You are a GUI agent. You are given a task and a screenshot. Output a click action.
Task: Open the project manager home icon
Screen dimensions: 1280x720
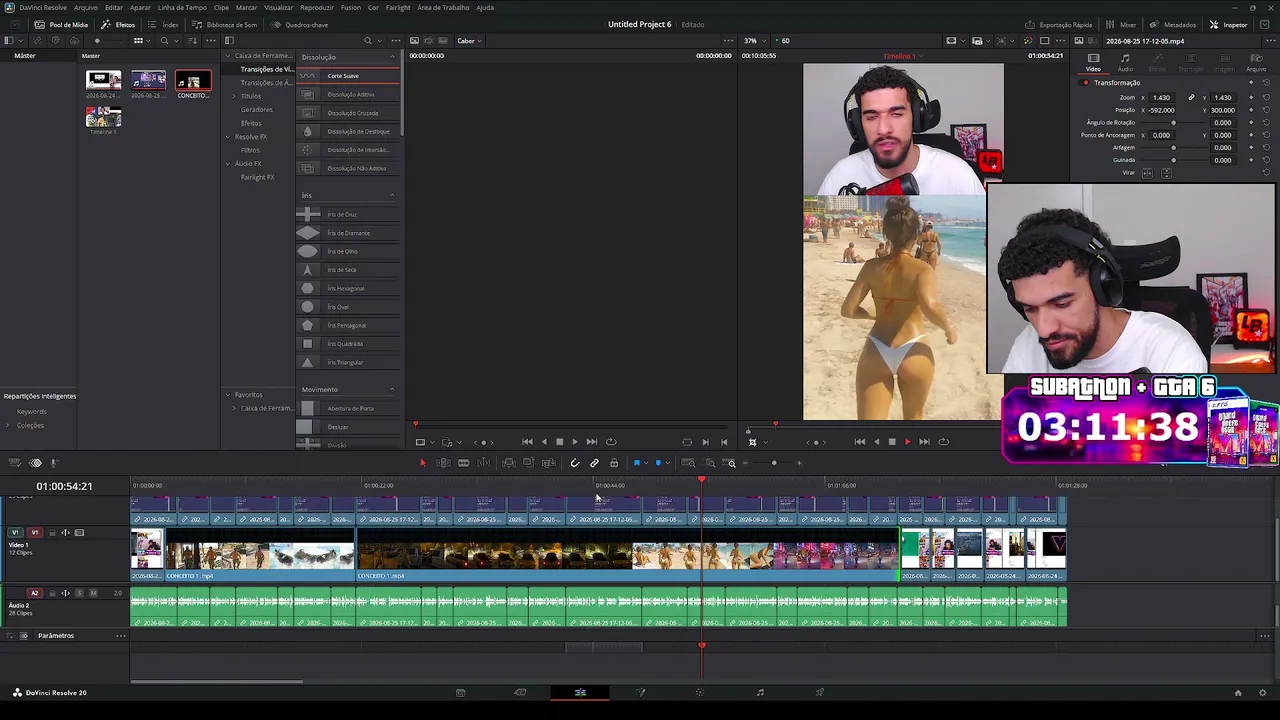click(1237, 692)
